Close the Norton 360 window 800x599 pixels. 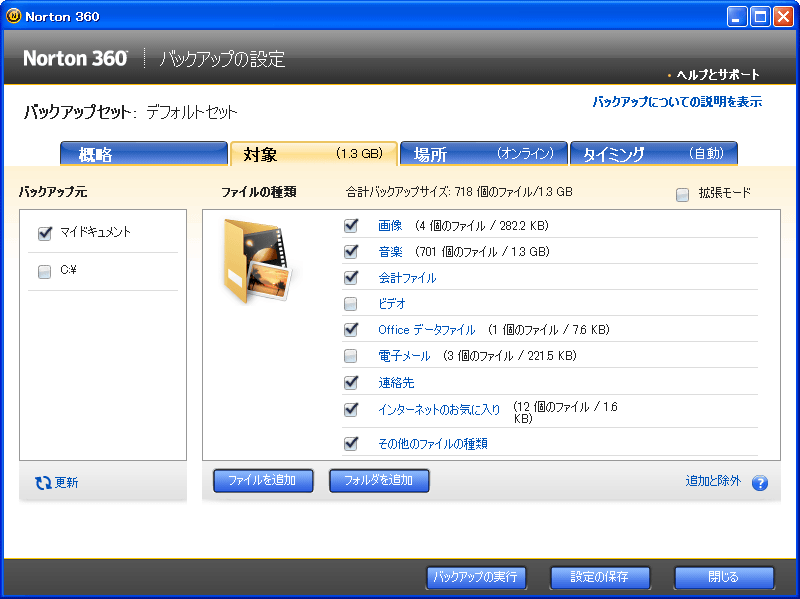[x=783, y=17]
